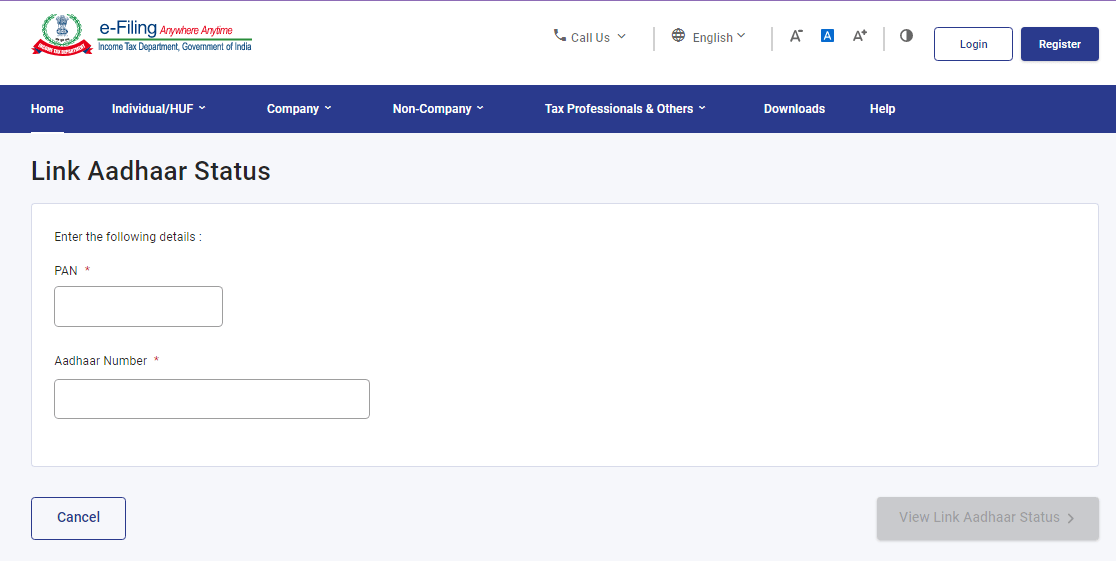Click the phone icon beside Call Us
The width and height of the screenshot is (1116, 561).
click(559, 35)
